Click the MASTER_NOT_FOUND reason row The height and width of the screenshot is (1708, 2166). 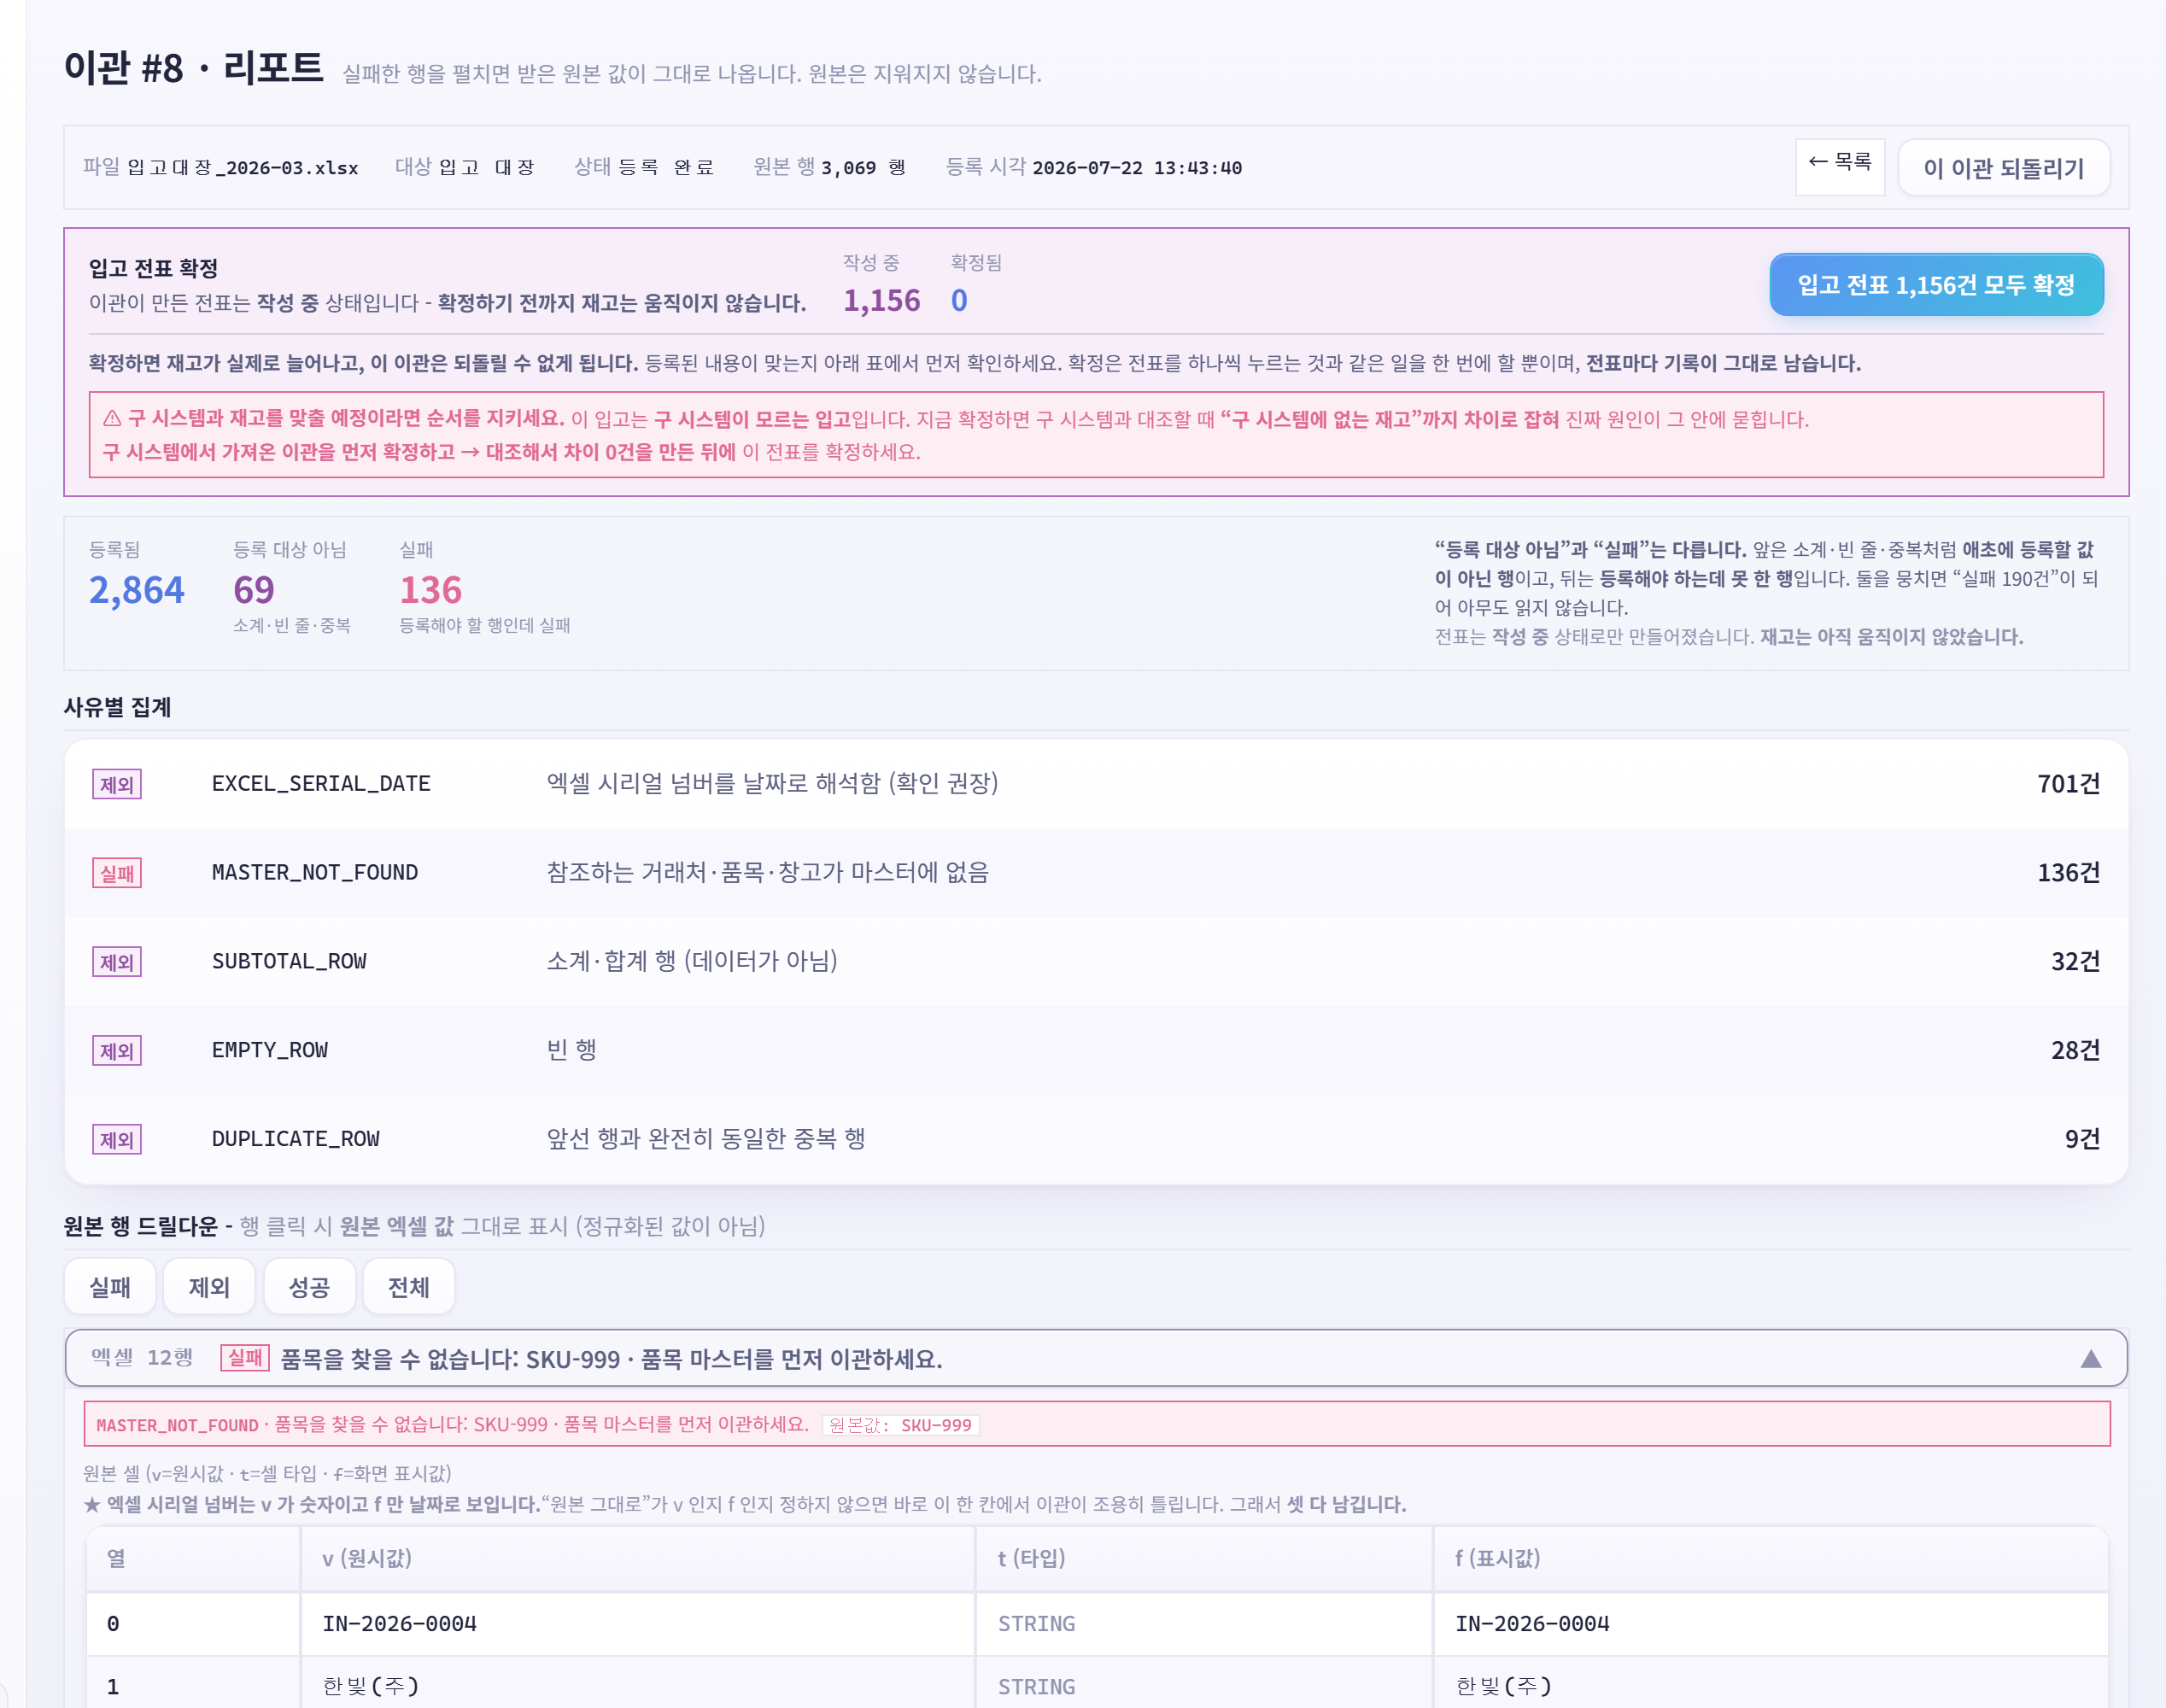[x=1096, y=873]
